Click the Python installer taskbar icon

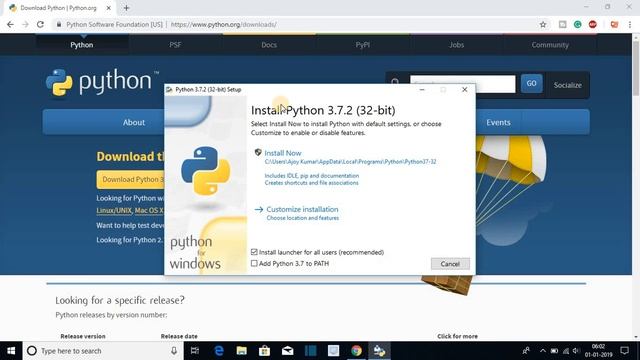click(x=379, y=351)
